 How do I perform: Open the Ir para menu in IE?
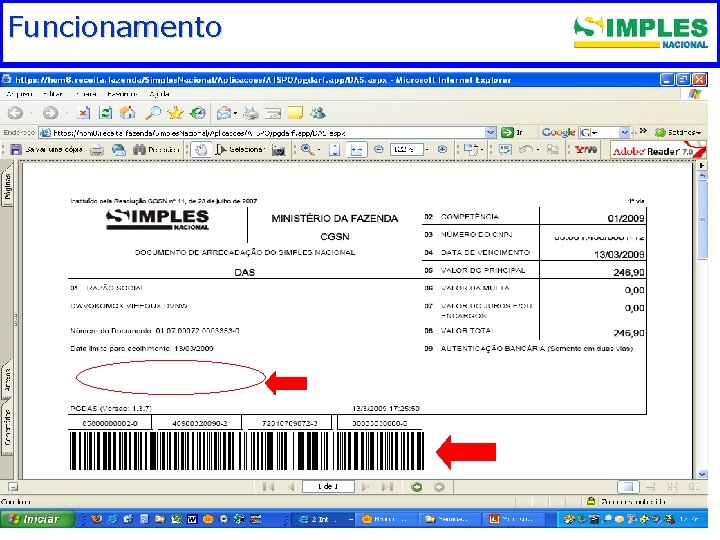(86, 94)
